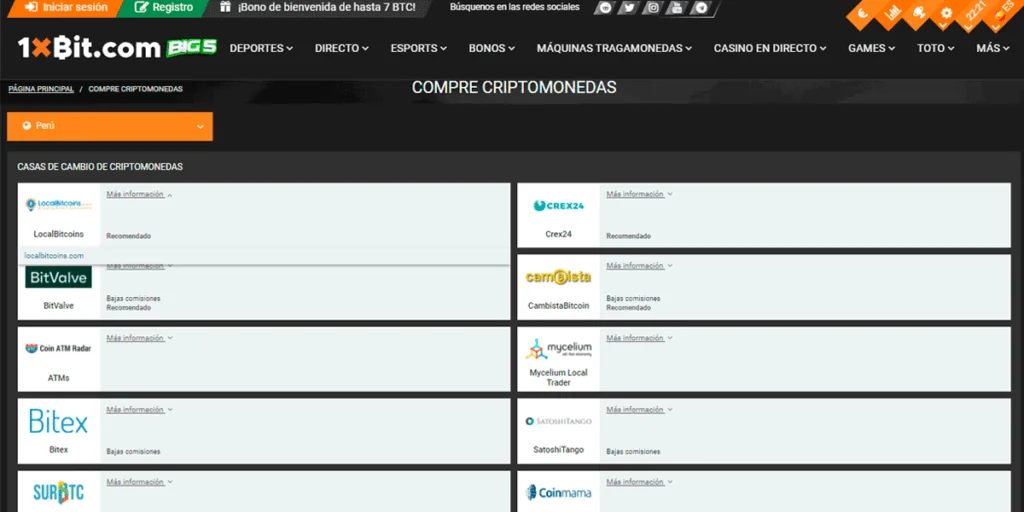Open the Twitter social icon
The width and height of the screenshot is (1024, 512).
click(x=629, y=8)
